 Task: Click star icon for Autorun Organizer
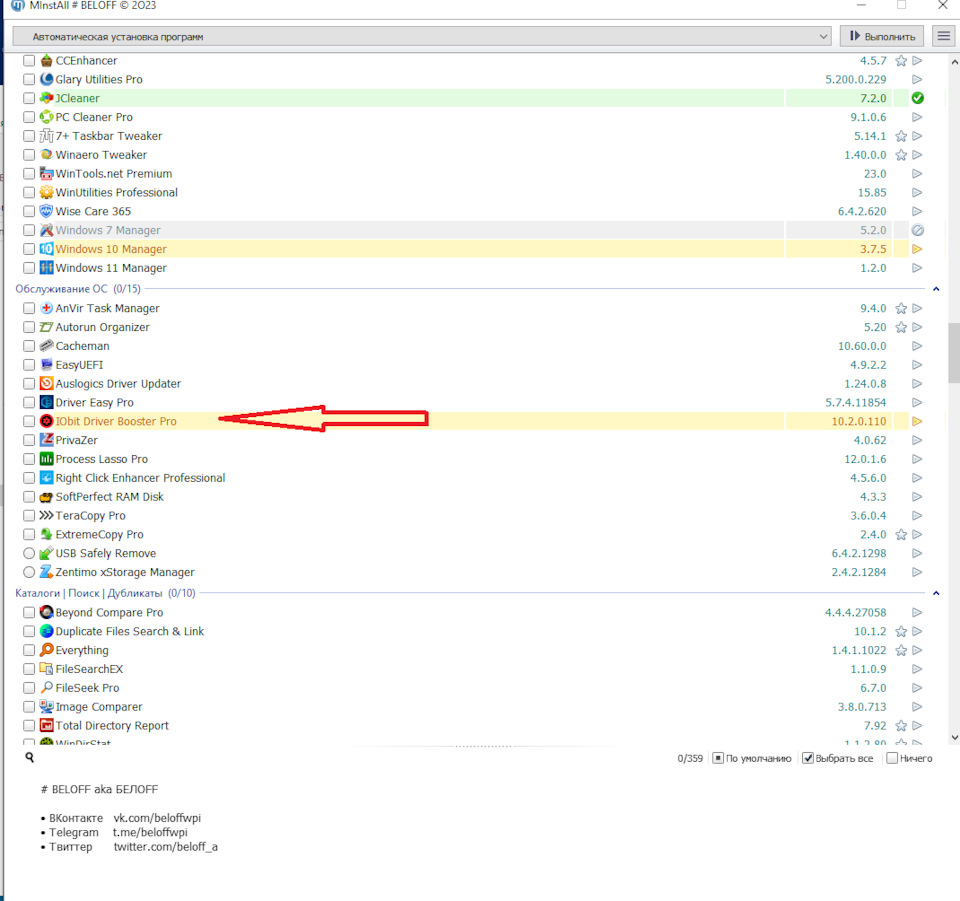coord(901,327)
